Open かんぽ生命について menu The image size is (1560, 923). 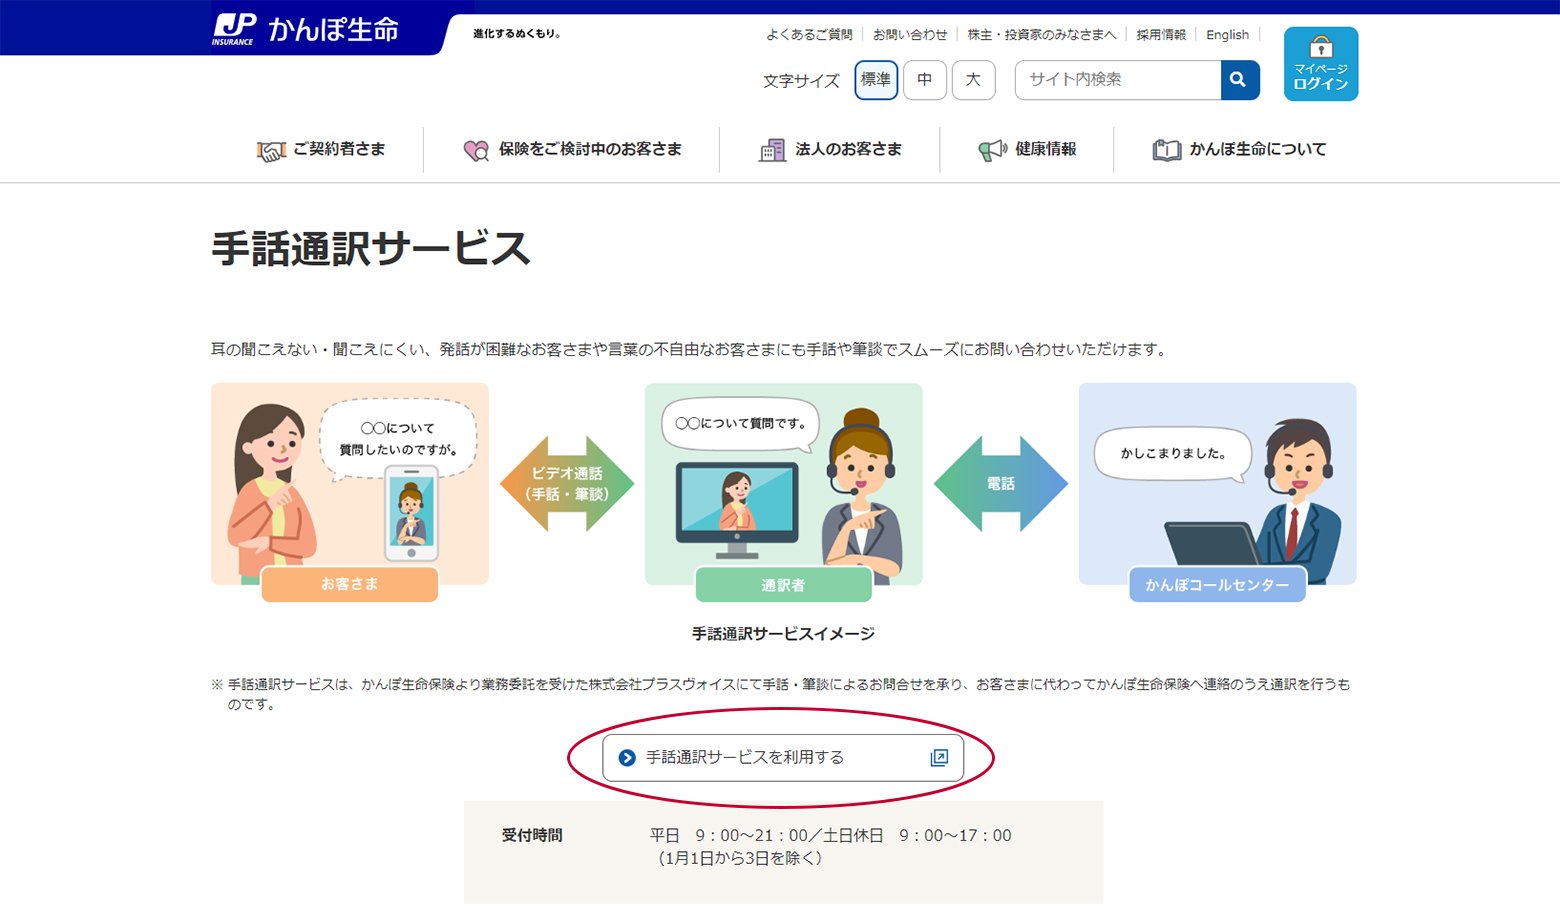[x=1239, y=150]
